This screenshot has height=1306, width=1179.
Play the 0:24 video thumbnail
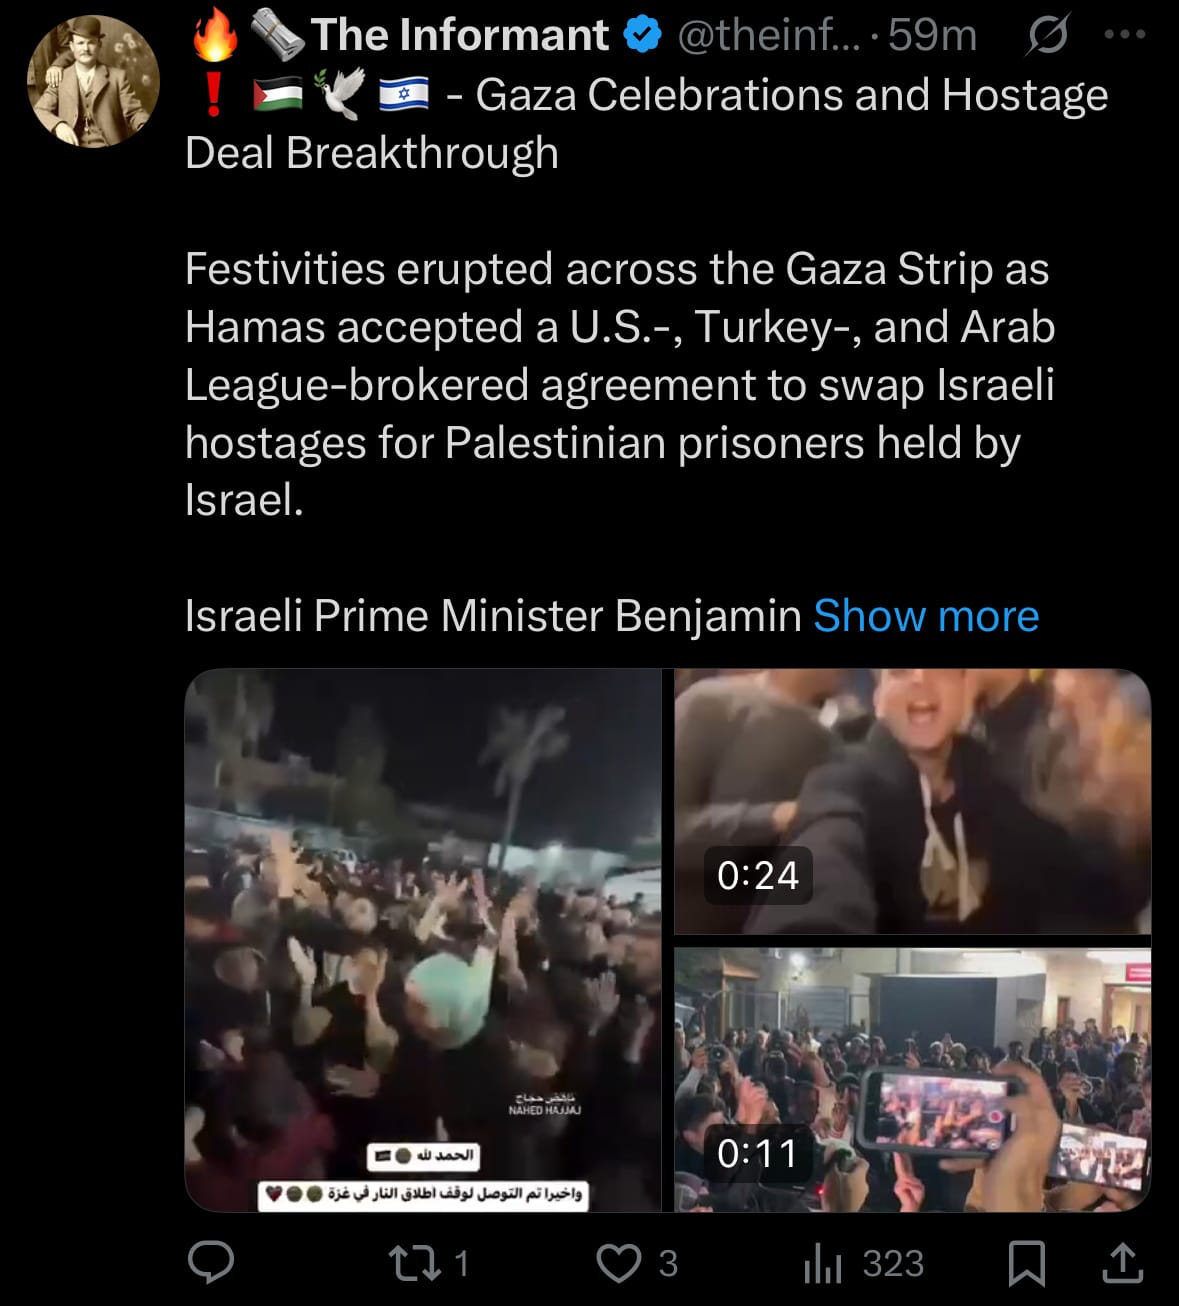(x=913, y=801)
